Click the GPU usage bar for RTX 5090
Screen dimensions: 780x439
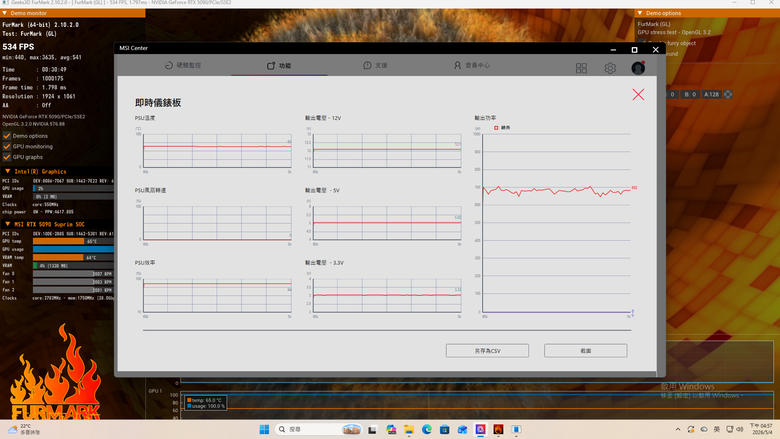pyautogui.click(x=73, y=249)
